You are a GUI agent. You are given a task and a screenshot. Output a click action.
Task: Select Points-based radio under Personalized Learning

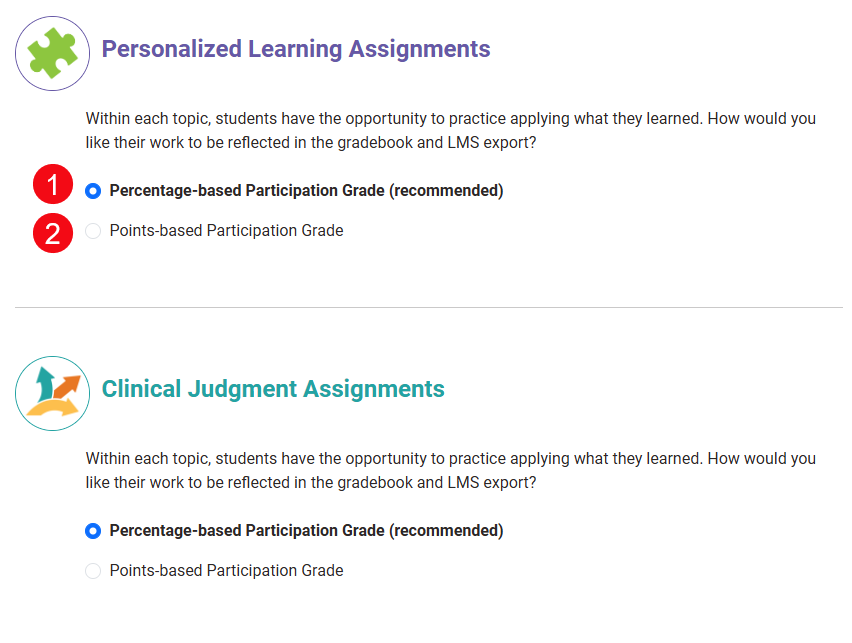[93, 231]
